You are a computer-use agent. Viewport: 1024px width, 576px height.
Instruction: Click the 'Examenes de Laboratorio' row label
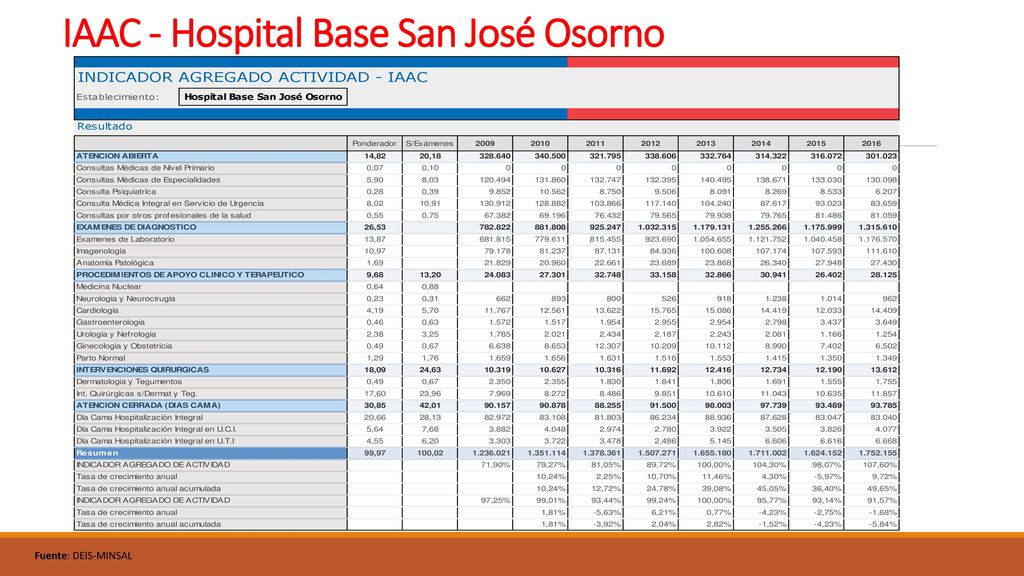pos(125,239)
